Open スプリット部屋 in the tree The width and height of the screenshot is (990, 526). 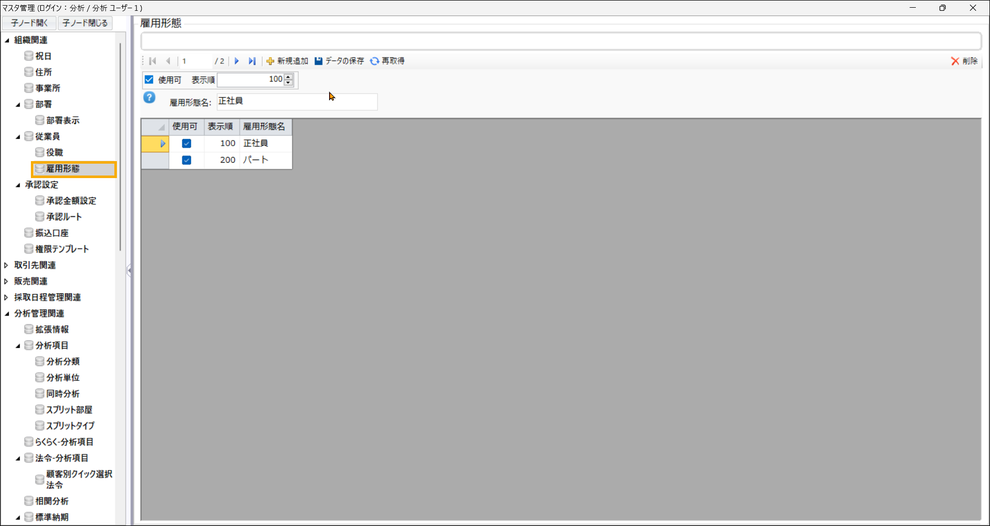69,410
